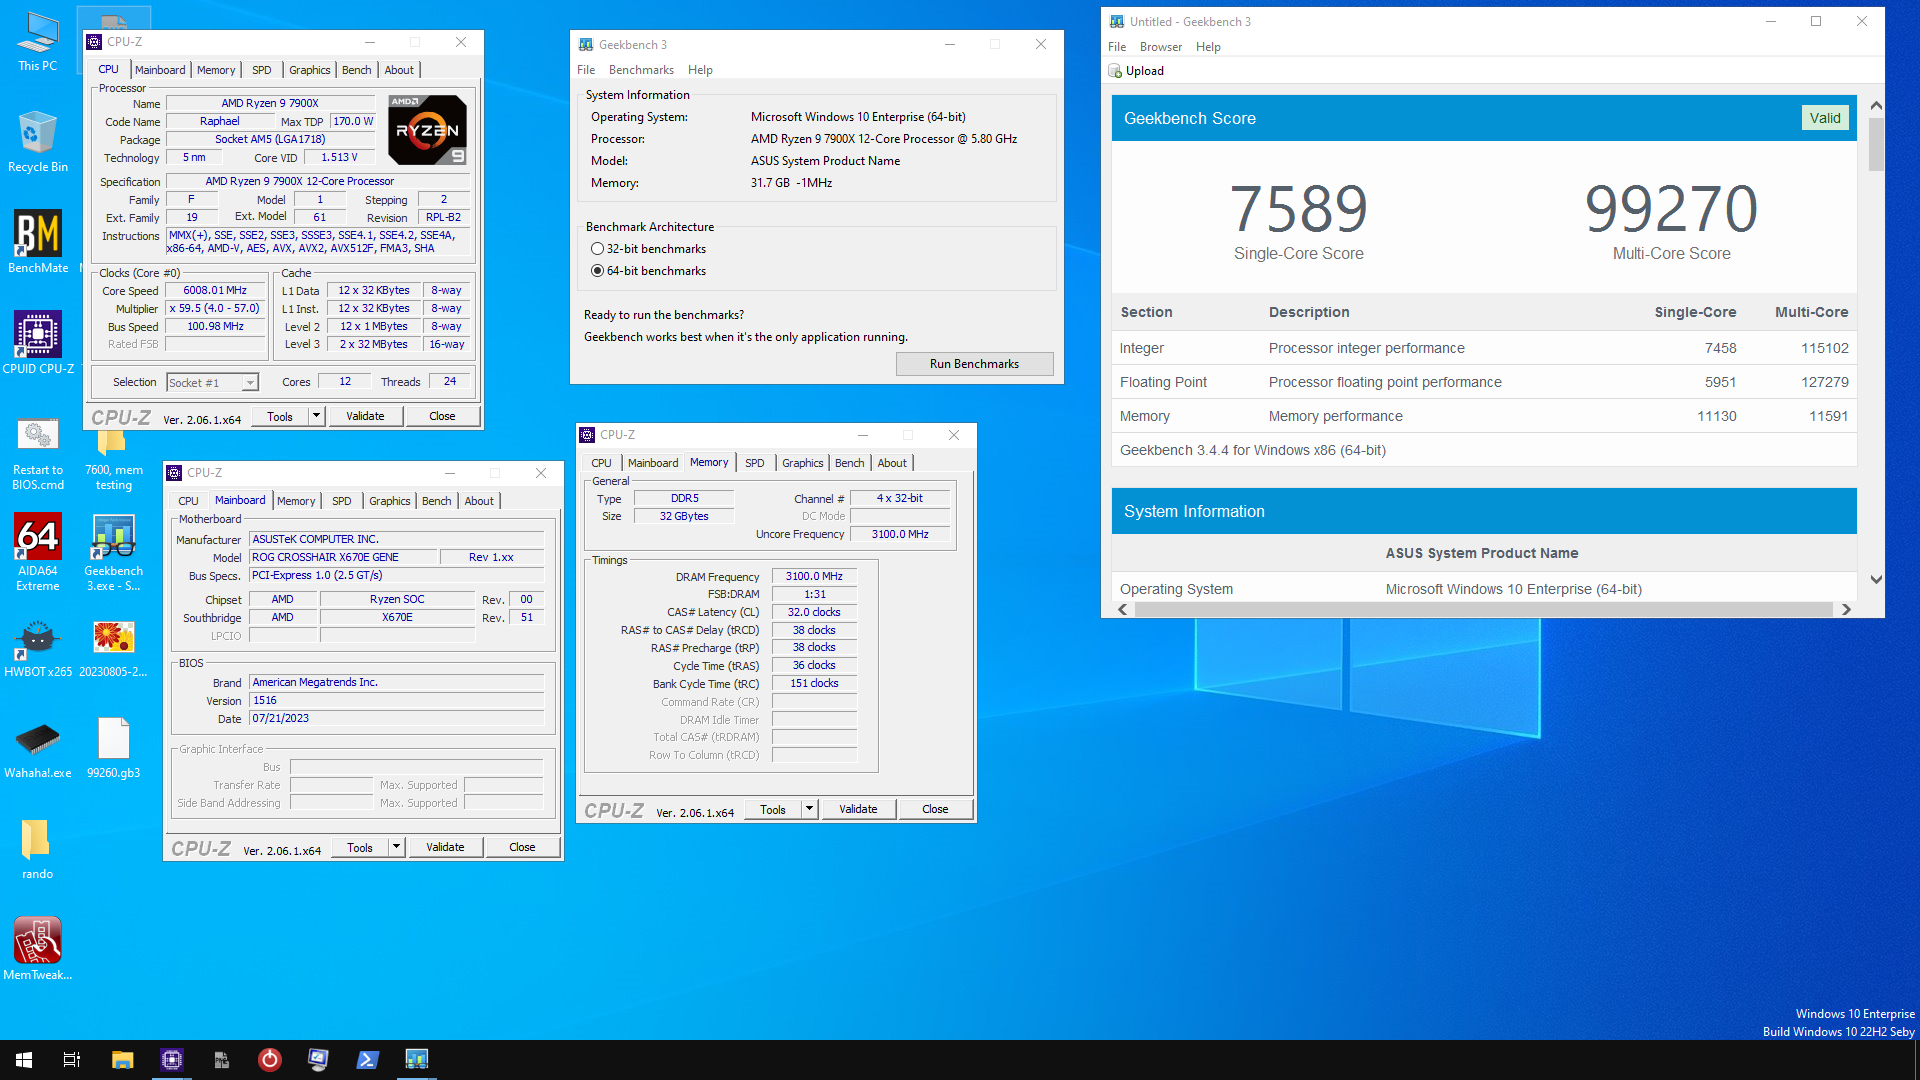Select 64-bit benchmarks radio option

(x=597, y=271)
